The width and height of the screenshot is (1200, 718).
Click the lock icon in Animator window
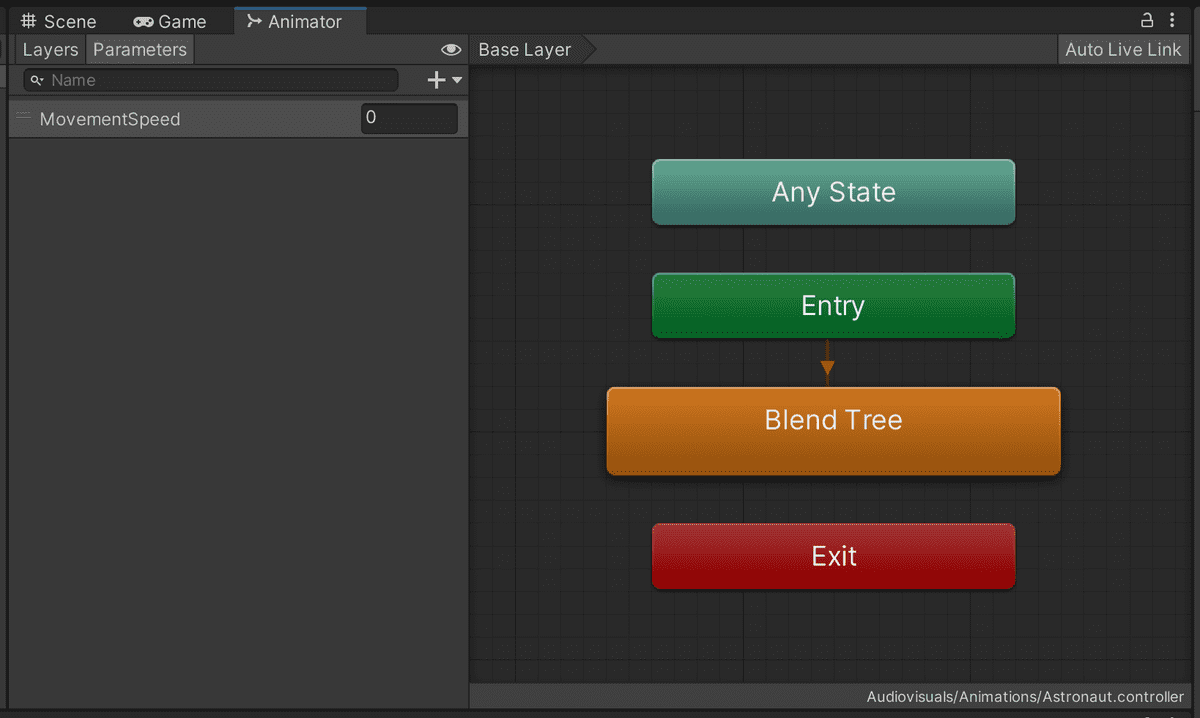(x=1147, y=20)
